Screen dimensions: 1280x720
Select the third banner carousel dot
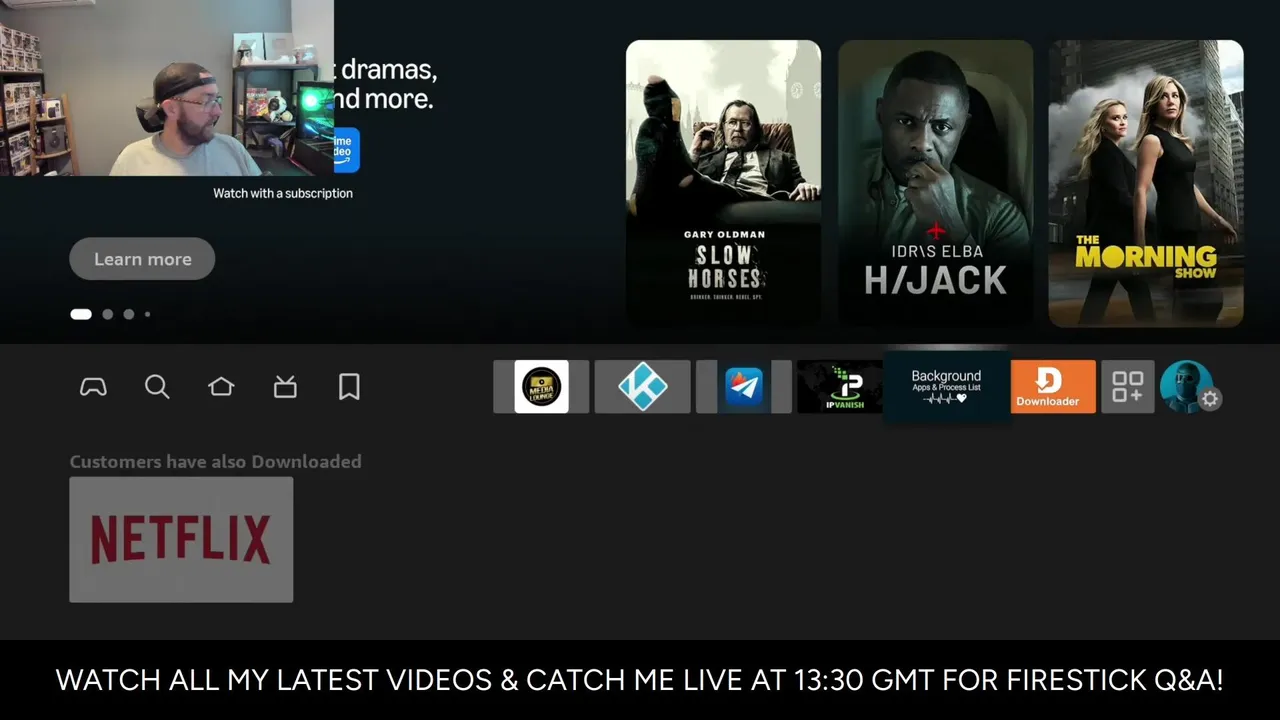tap(128, 314)
